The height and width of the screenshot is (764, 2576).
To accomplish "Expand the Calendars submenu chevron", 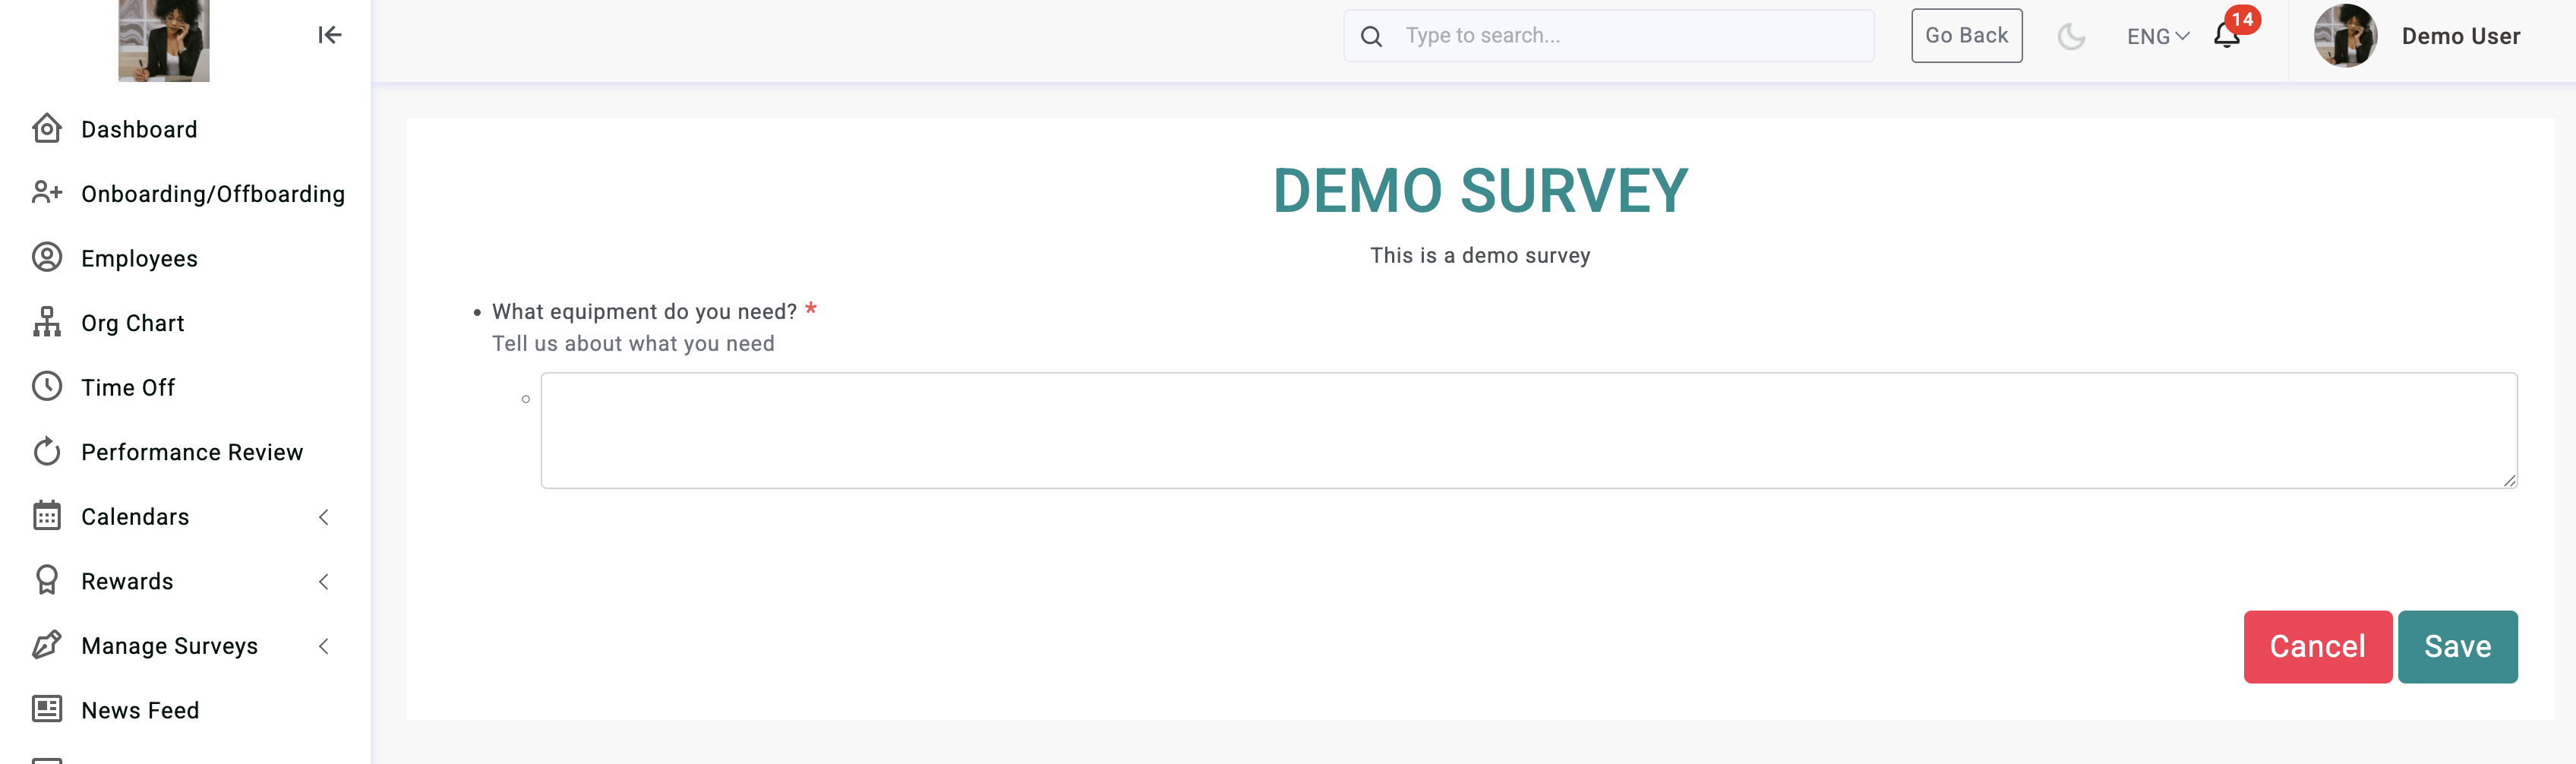I will [x=323, y=517].
